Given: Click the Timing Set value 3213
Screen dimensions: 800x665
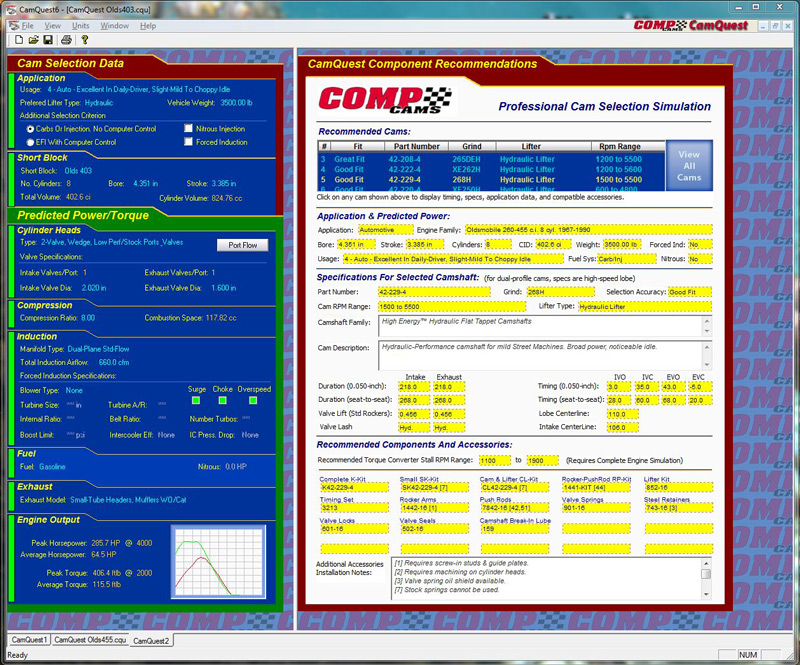Looking at the screenshot, I should 354,508.
